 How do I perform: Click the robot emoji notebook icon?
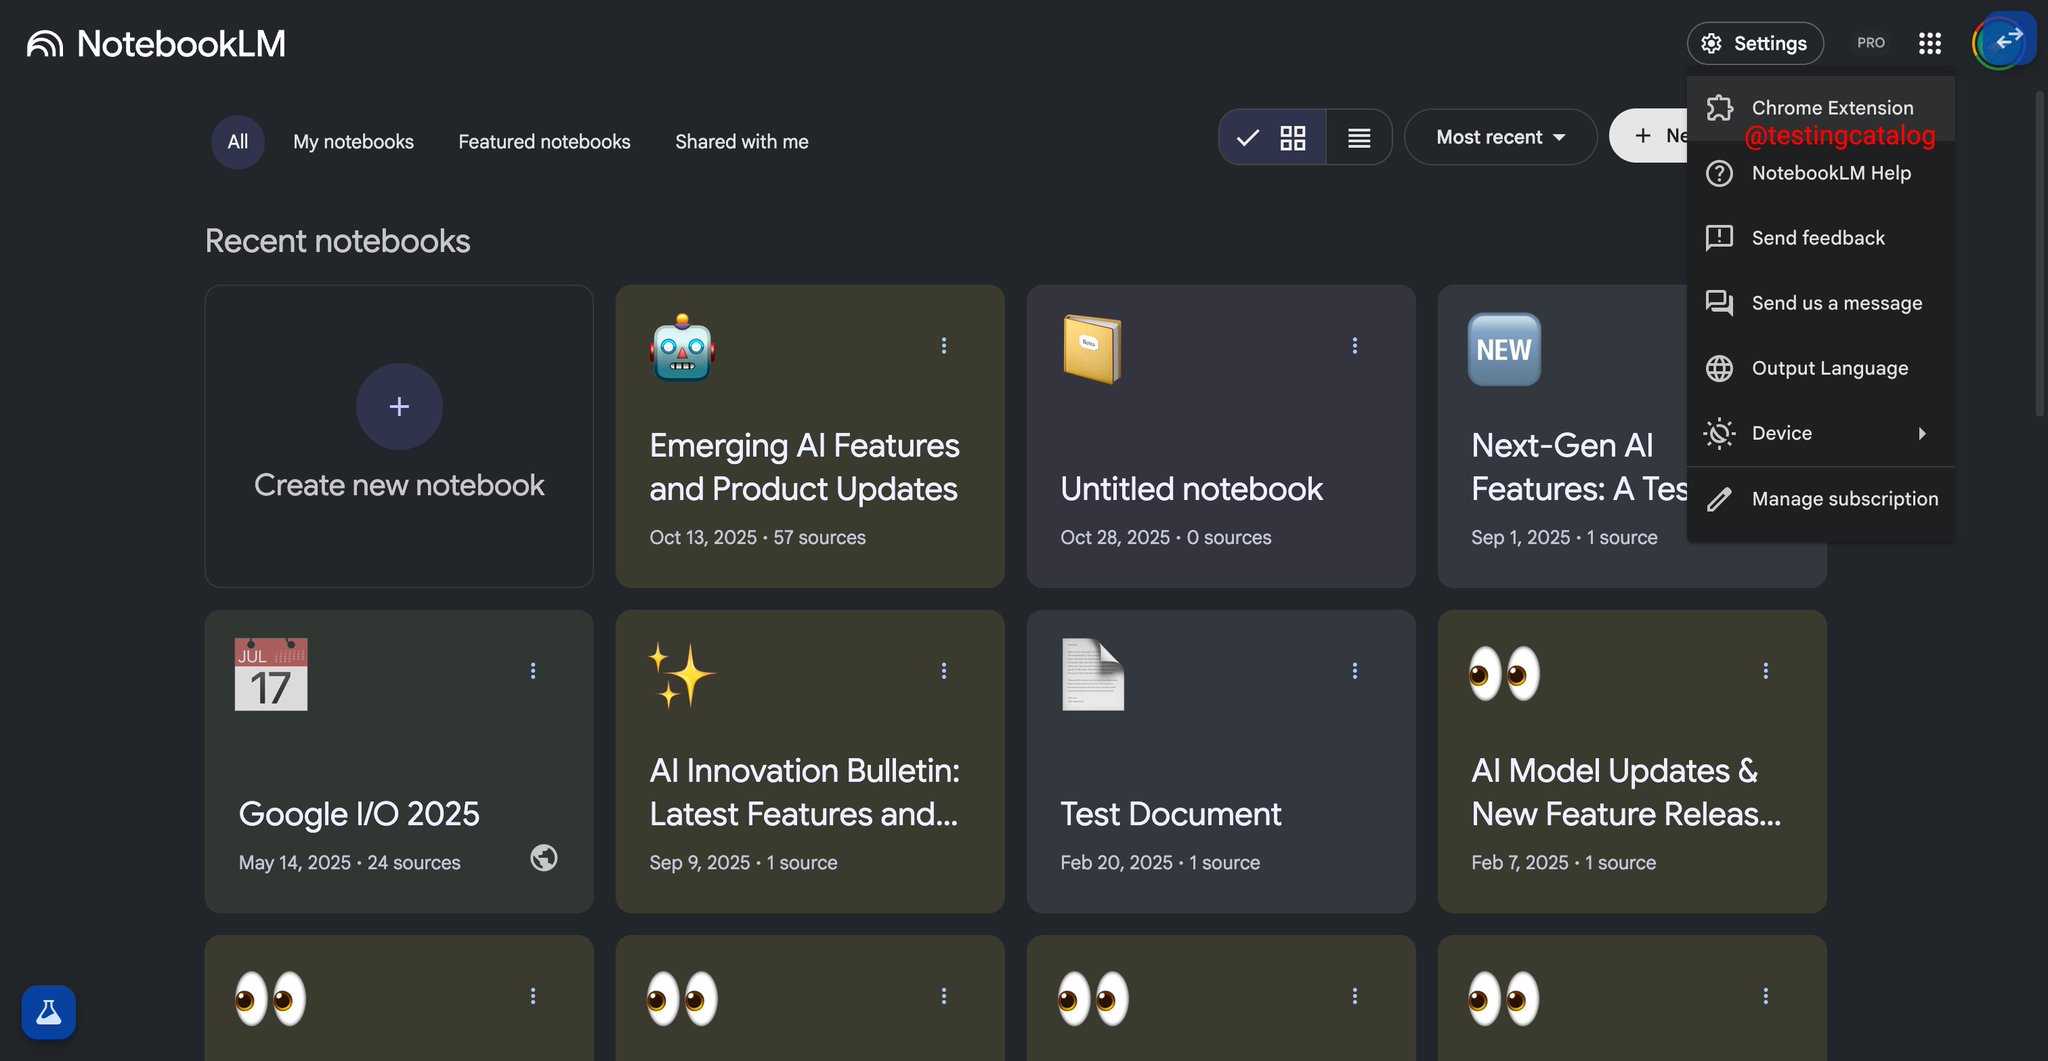tap(682, 348)
